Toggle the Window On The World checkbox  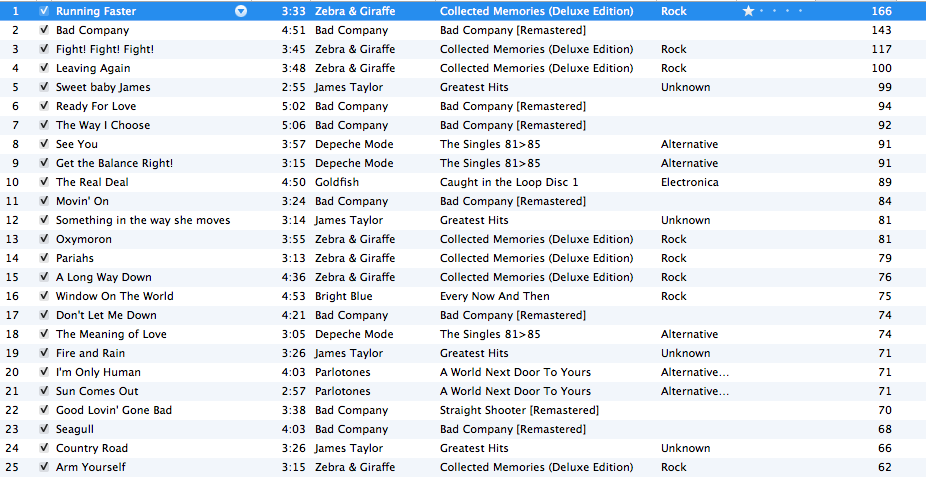(x=44, y=296)
